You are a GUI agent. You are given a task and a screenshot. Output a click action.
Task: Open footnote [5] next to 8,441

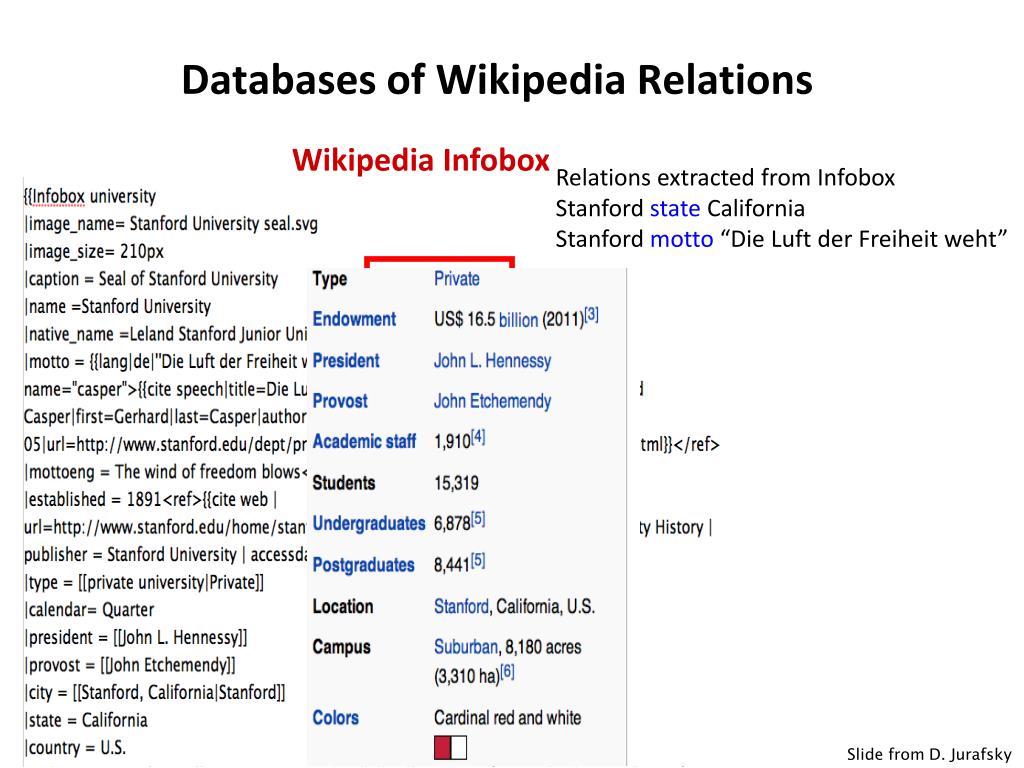[478, 560]
